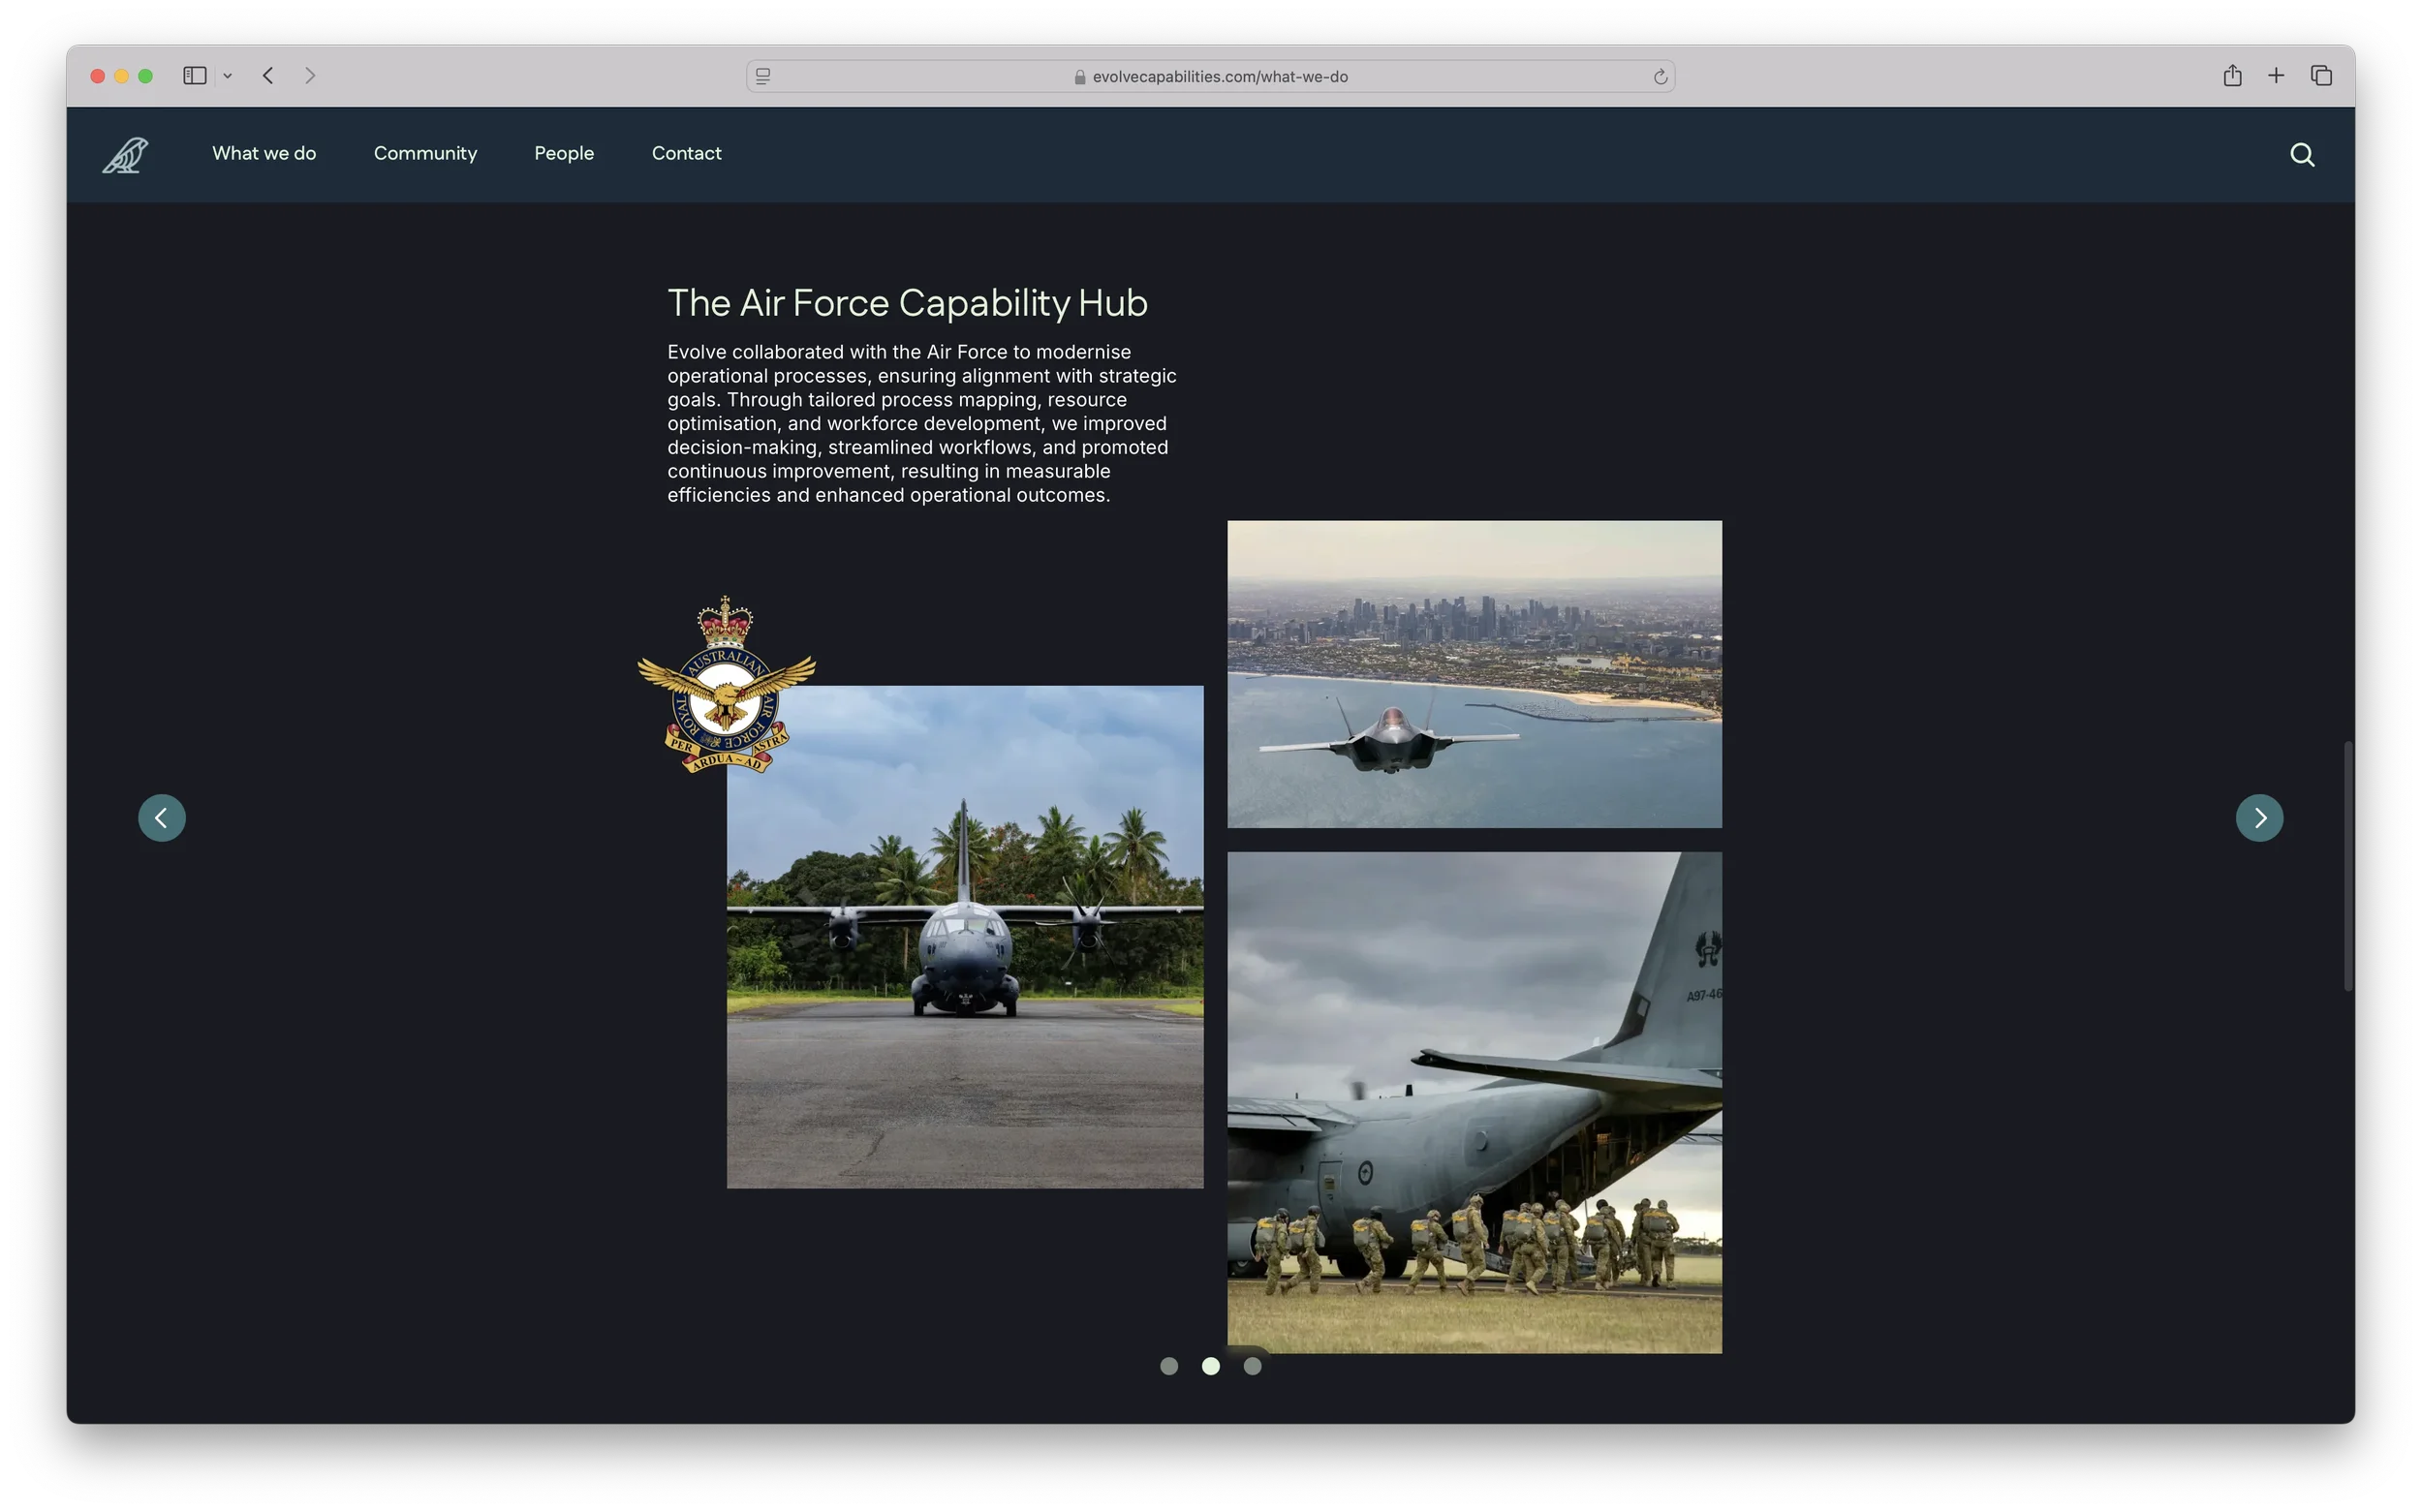The height and width of the screenshot is (1512, 2422).
Task: Open the Community nav item
Action: point(425,153)
